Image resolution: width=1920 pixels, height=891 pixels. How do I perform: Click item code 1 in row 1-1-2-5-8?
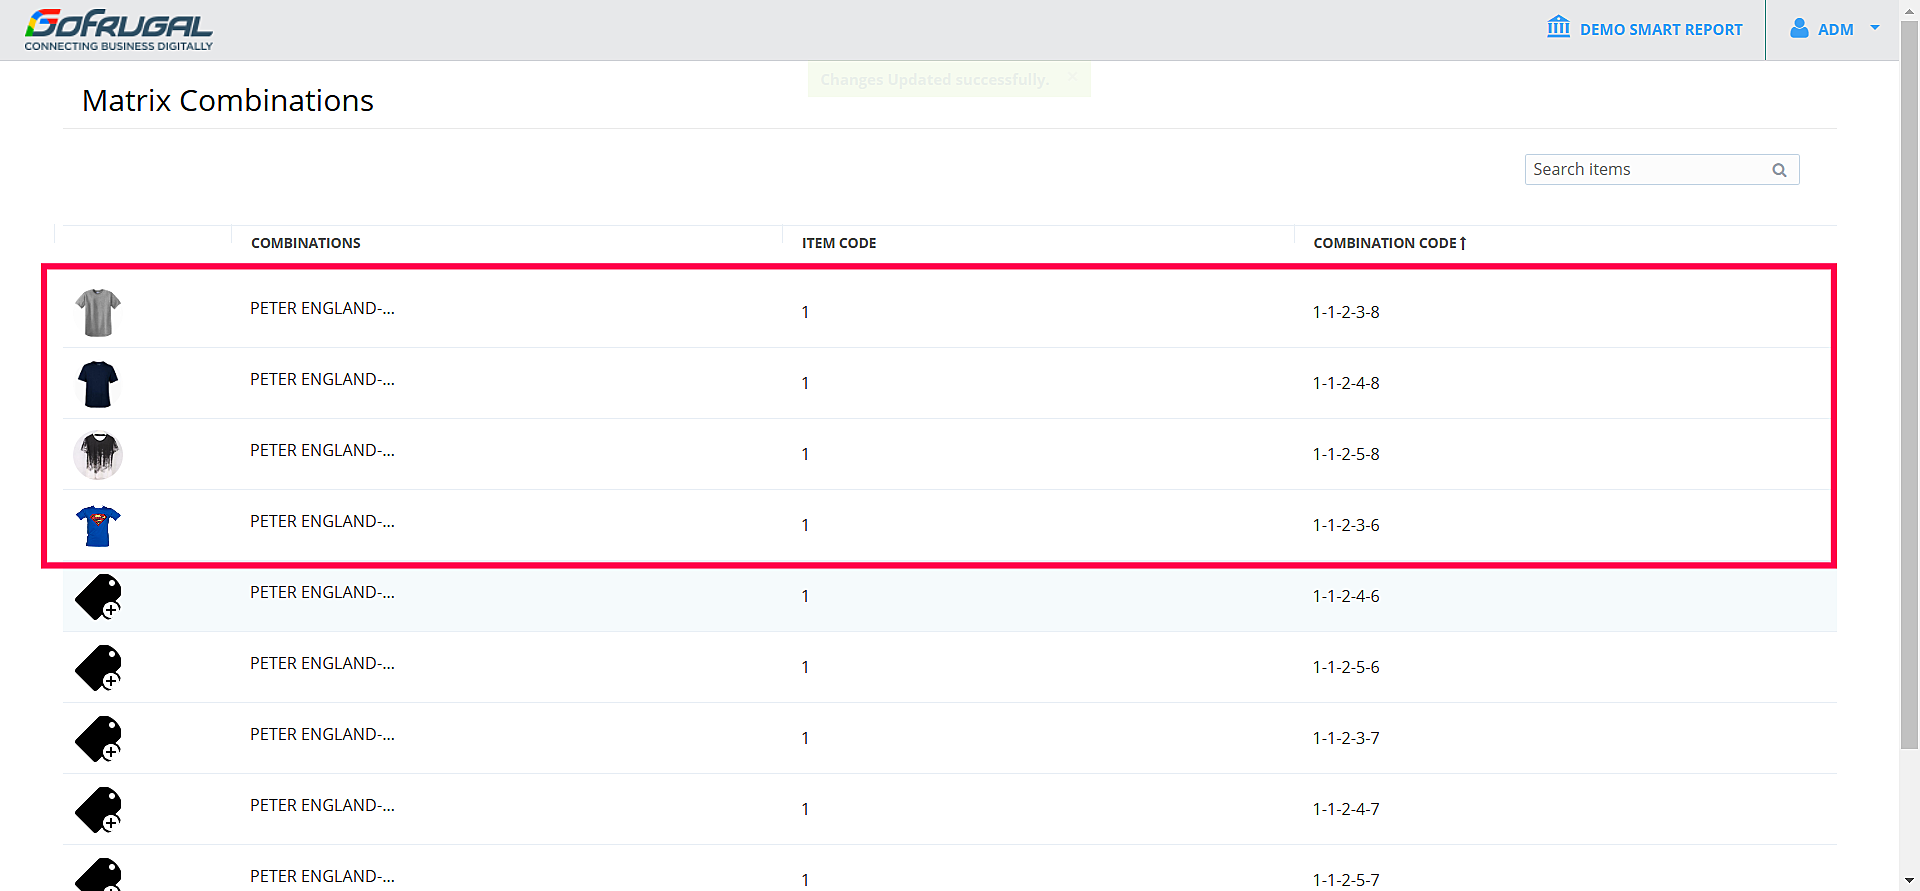[805, 454]
